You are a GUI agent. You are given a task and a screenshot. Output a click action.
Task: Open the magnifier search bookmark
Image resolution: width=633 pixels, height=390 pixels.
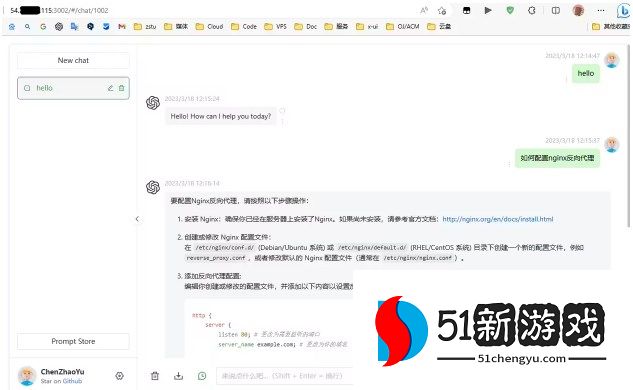pos(27,27)
